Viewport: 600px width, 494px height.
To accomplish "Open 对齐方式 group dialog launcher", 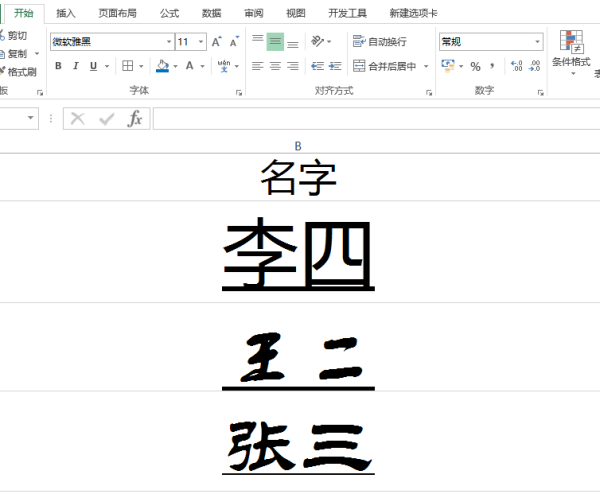I will click(429, 93).
